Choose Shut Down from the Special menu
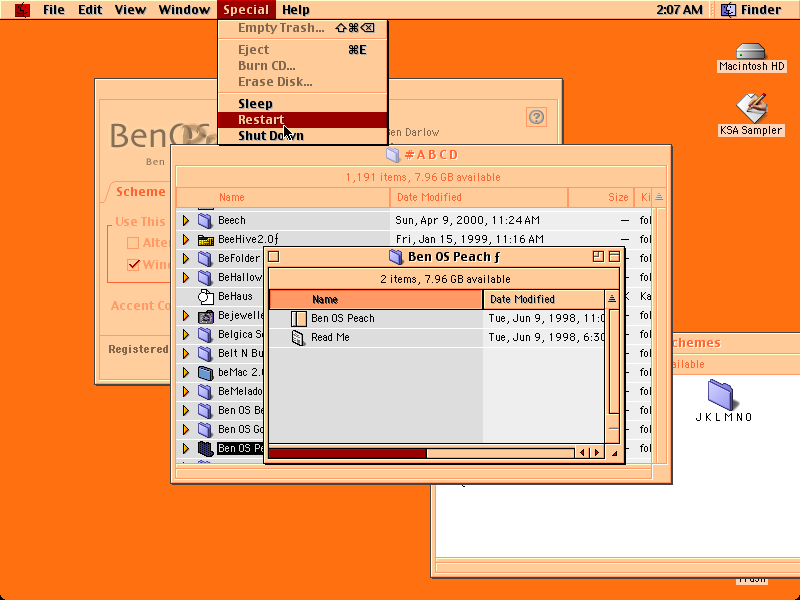 coord(303,136)
